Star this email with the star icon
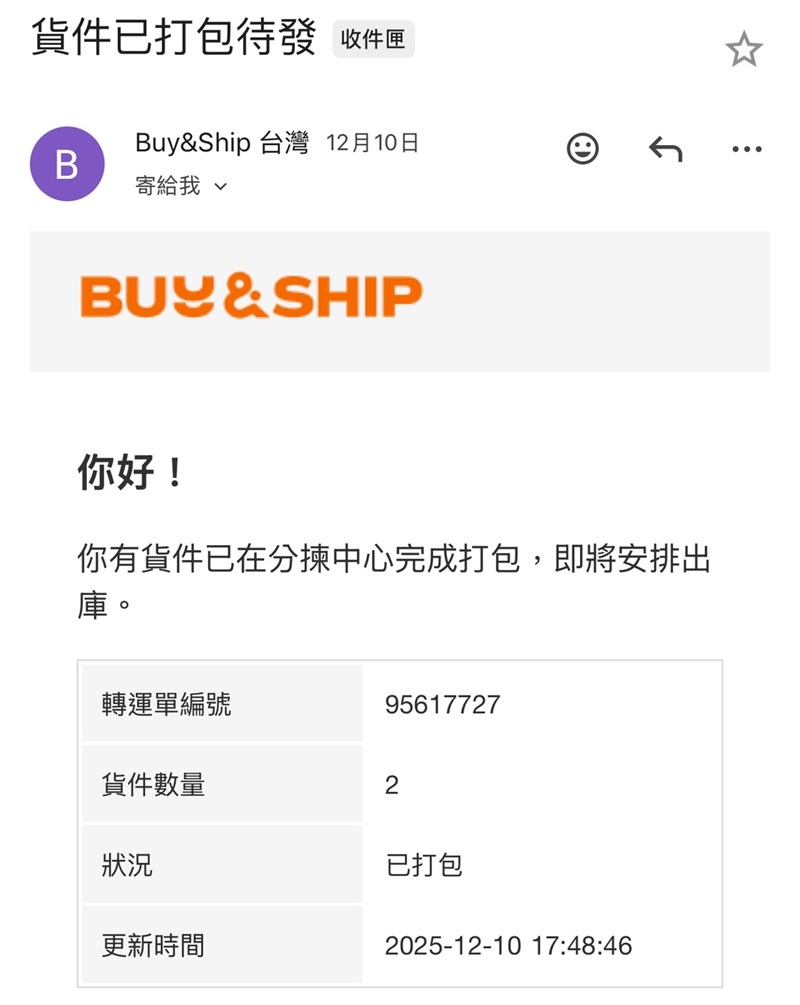This screenshot has width=800, height=1005. point(744,49)
